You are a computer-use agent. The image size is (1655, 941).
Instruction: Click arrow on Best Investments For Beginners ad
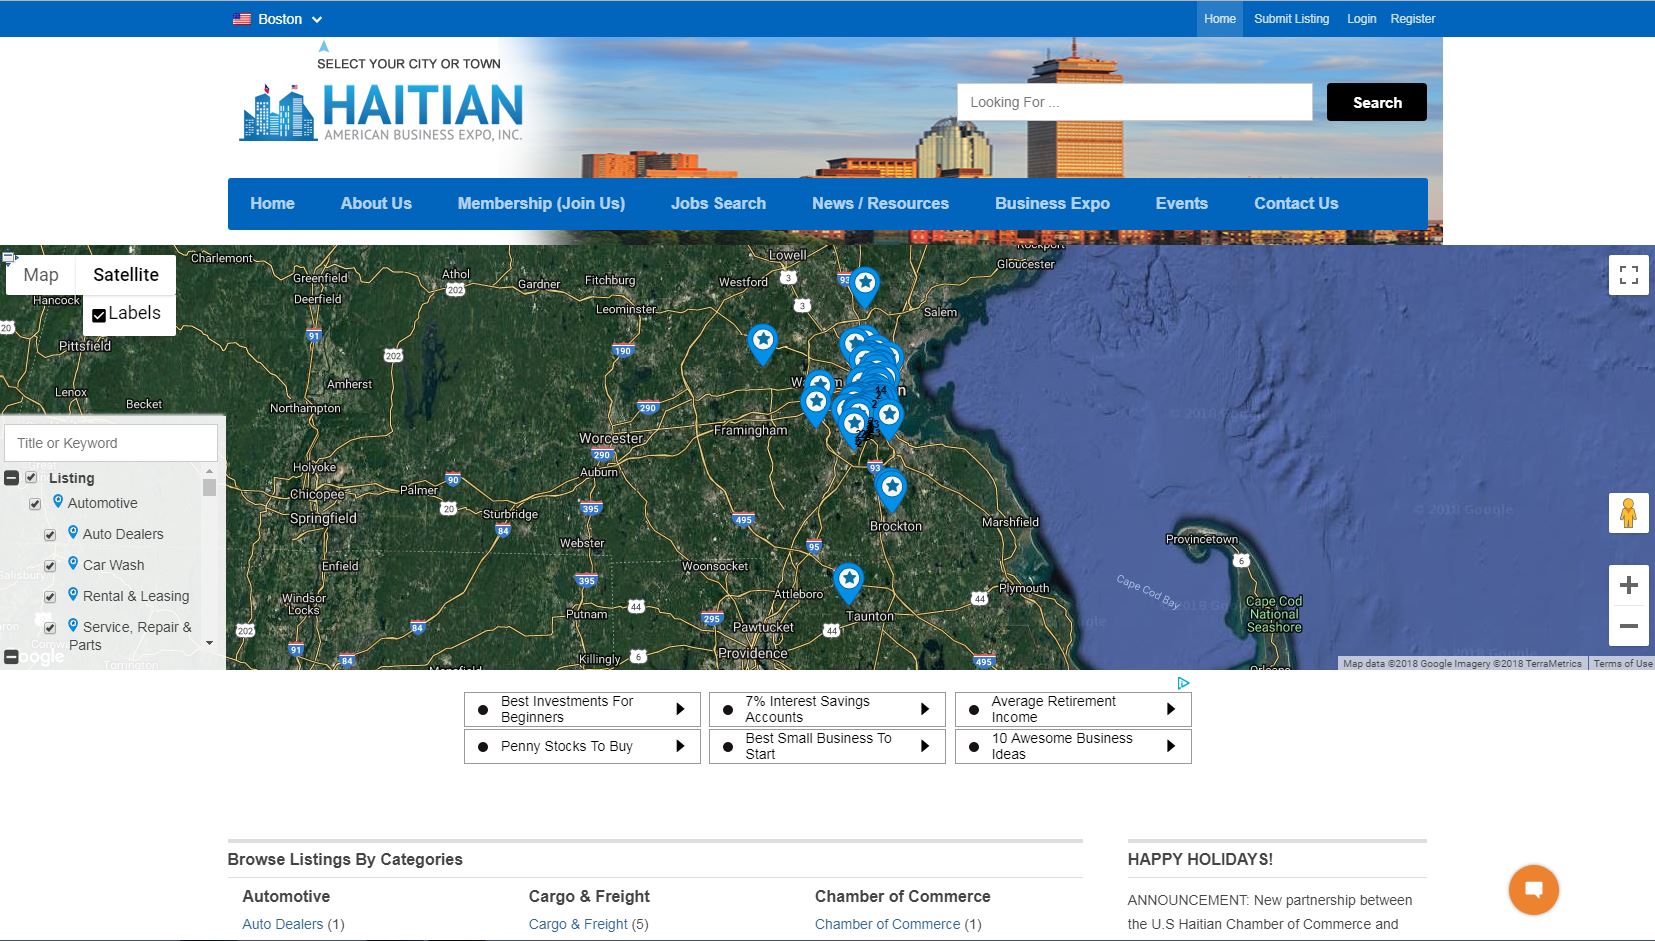[680, 709]
